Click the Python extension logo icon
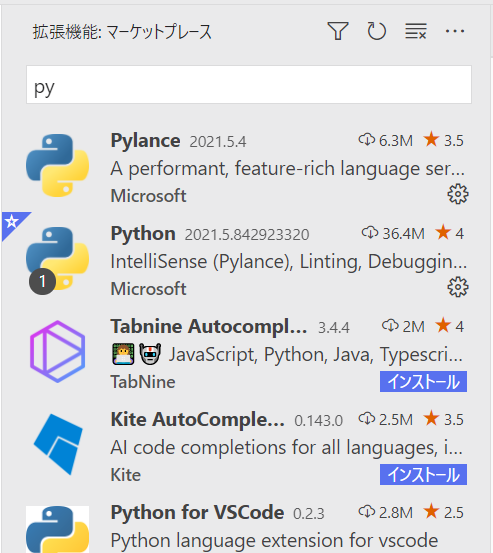 pyautogui.click(x=57, y=258)
